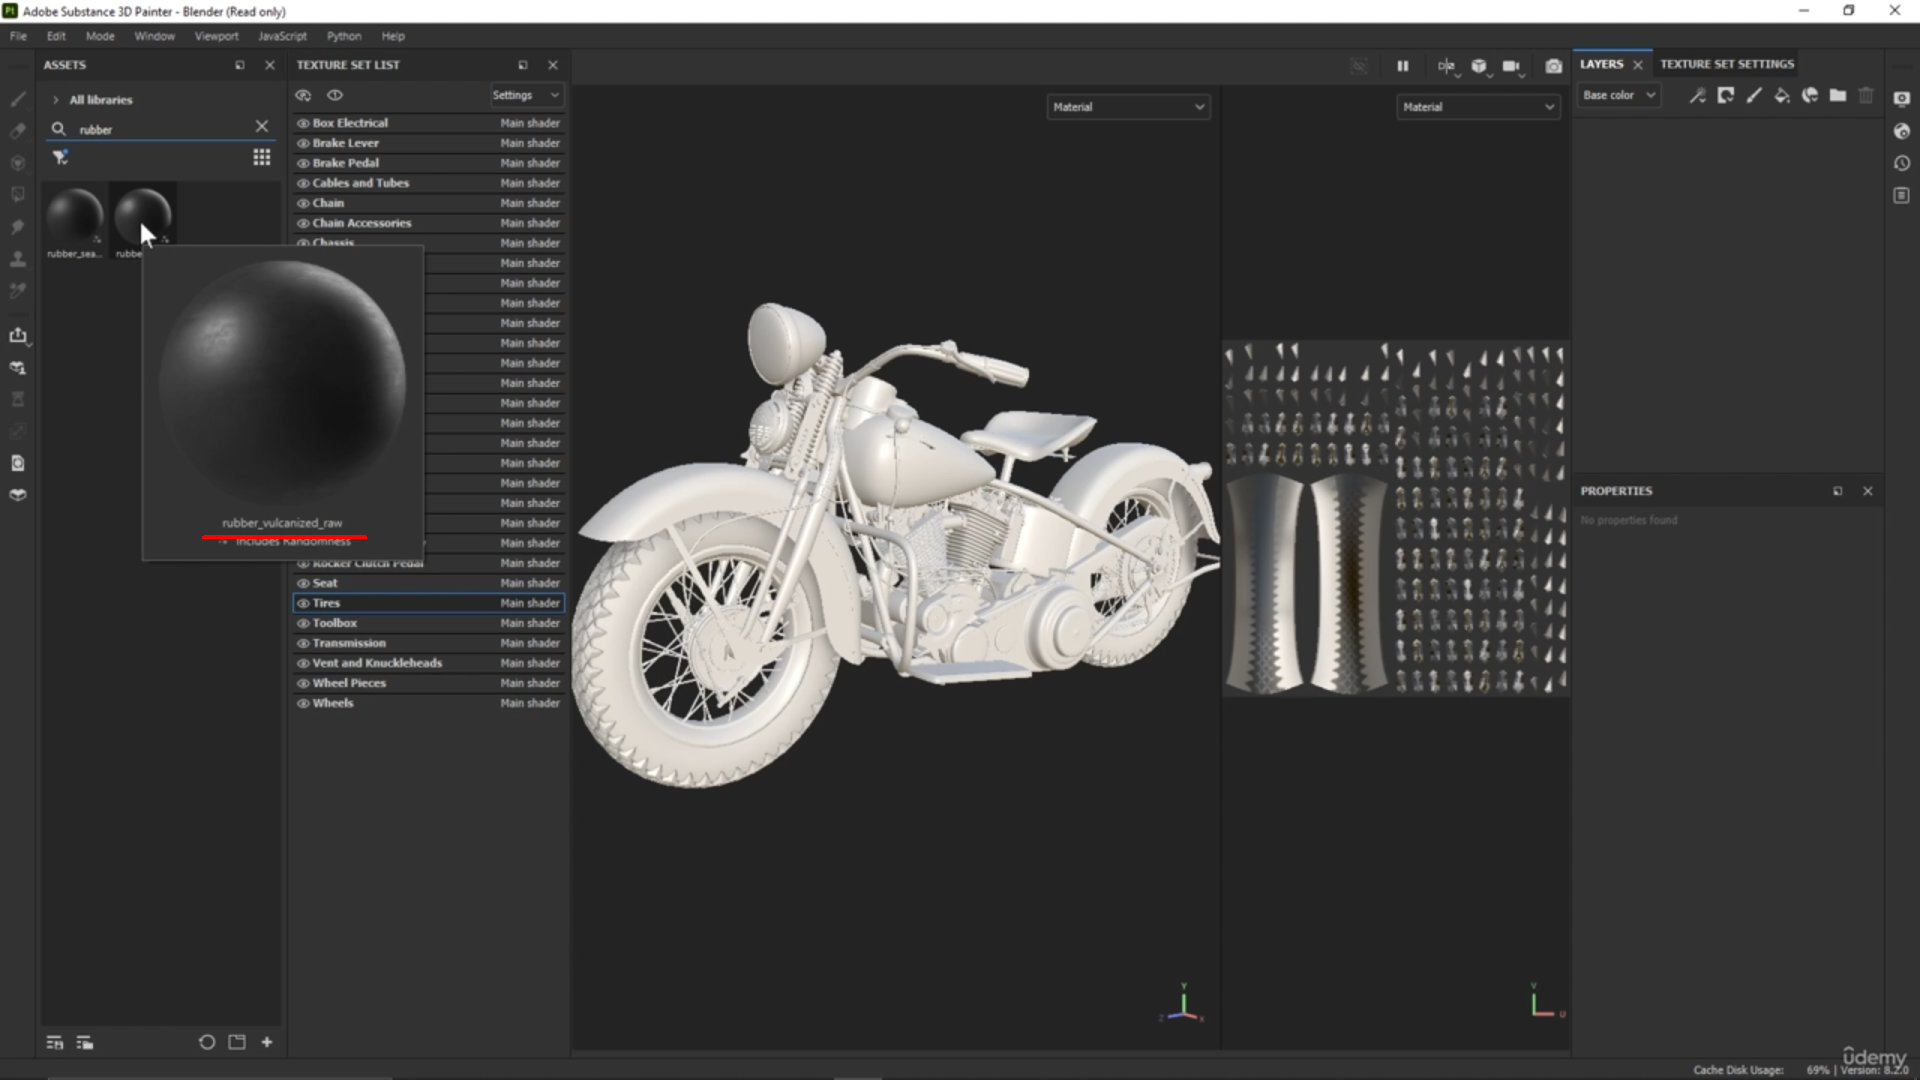Select the rubber_sea material thumbnail

coord(74,216)
